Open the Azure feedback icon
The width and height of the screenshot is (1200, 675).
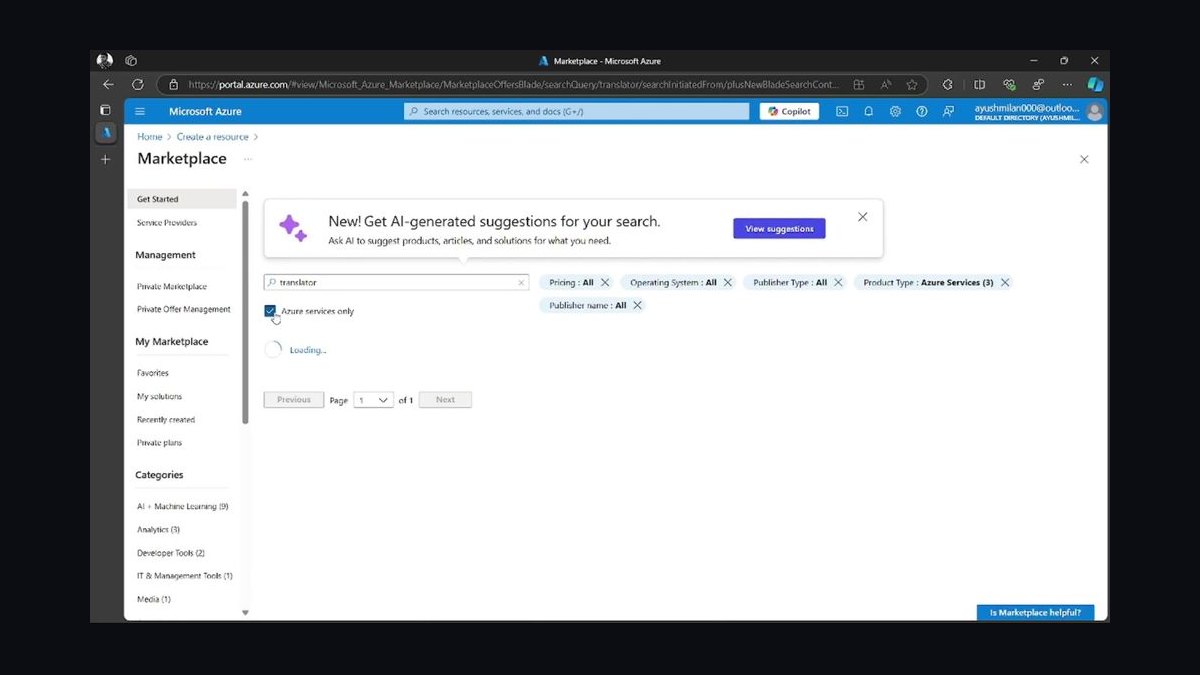pyautogui.click(x=948, y=111)
